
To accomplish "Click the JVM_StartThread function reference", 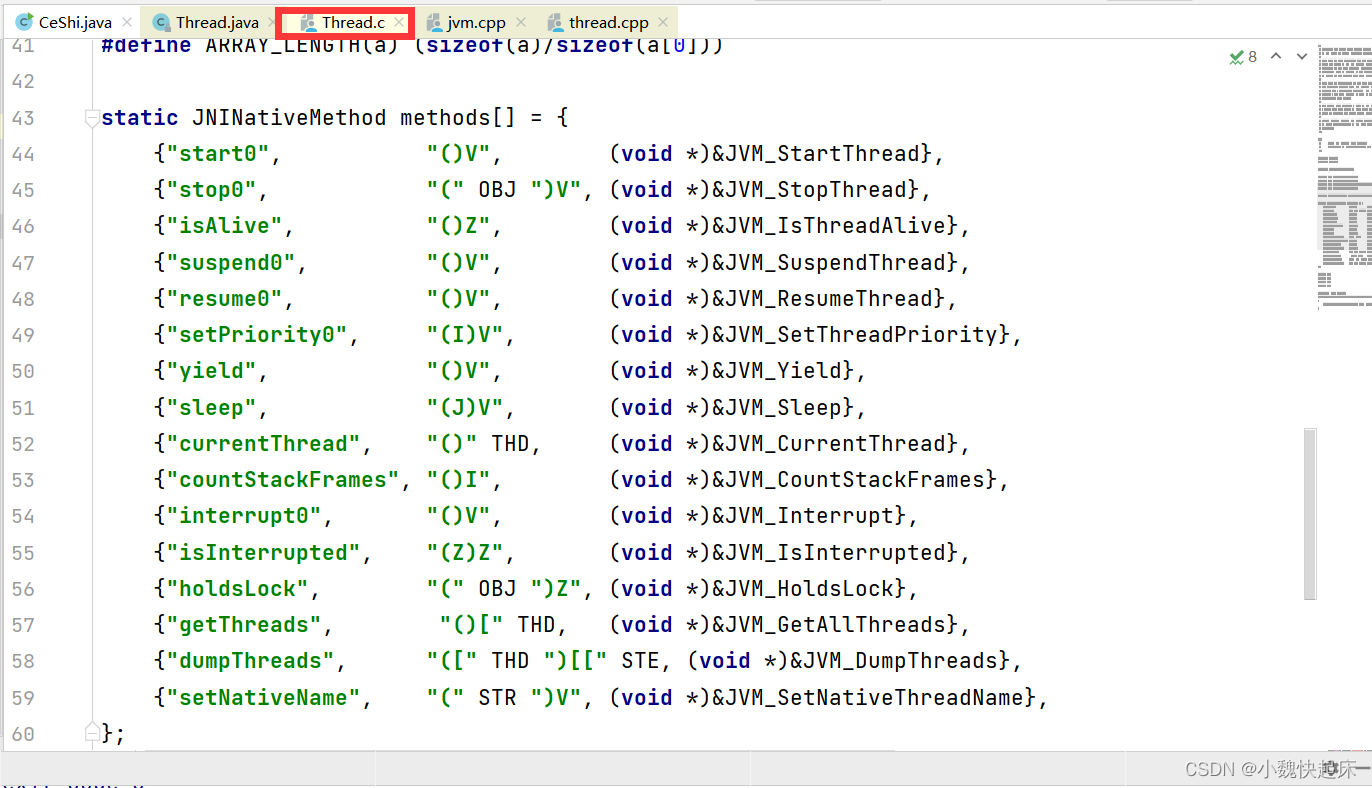I will 822,154.
